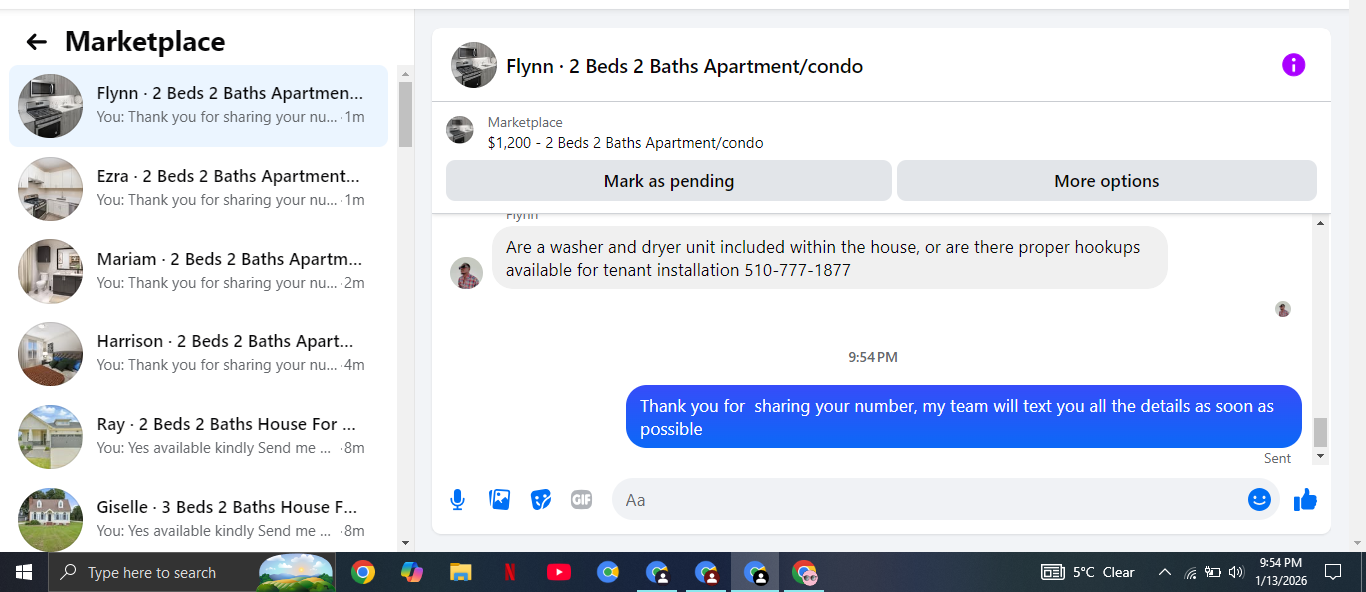Start a voice clip with the microphone icon
The image size is (1366, 592).
pyautogui.click(x=457, y=499)
